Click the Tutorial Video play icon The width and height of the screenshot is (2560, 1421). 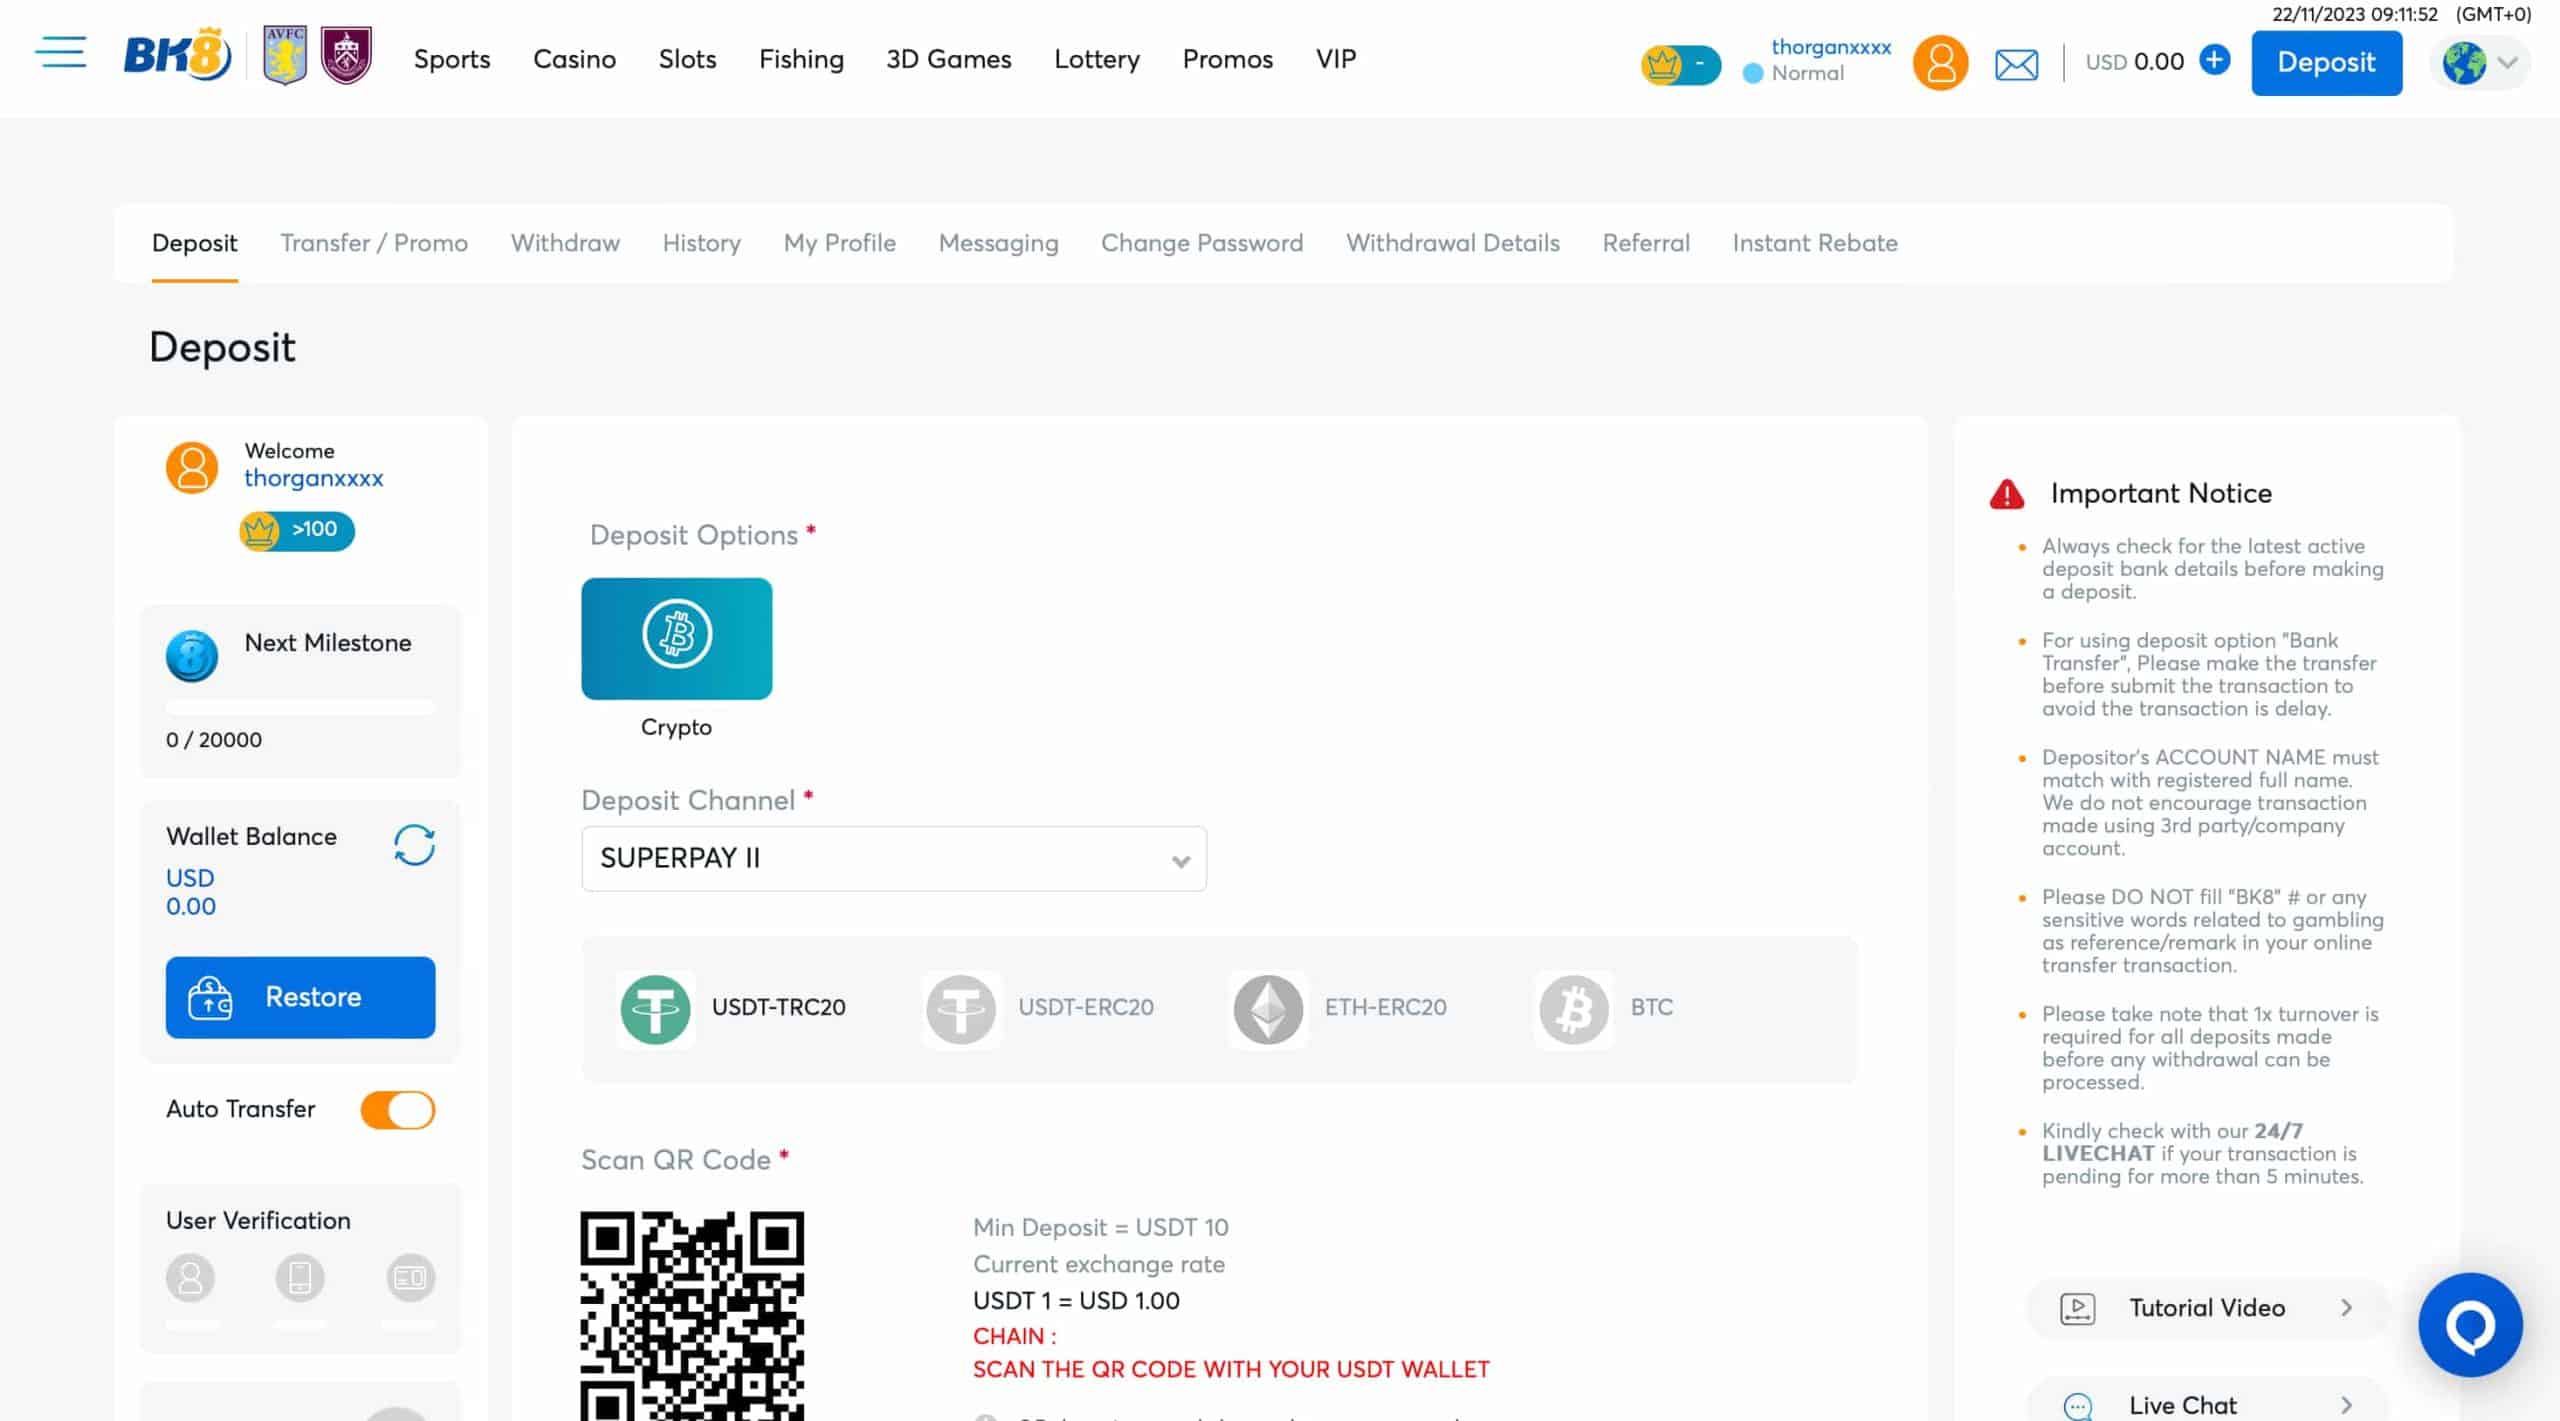[2077, 1308]
